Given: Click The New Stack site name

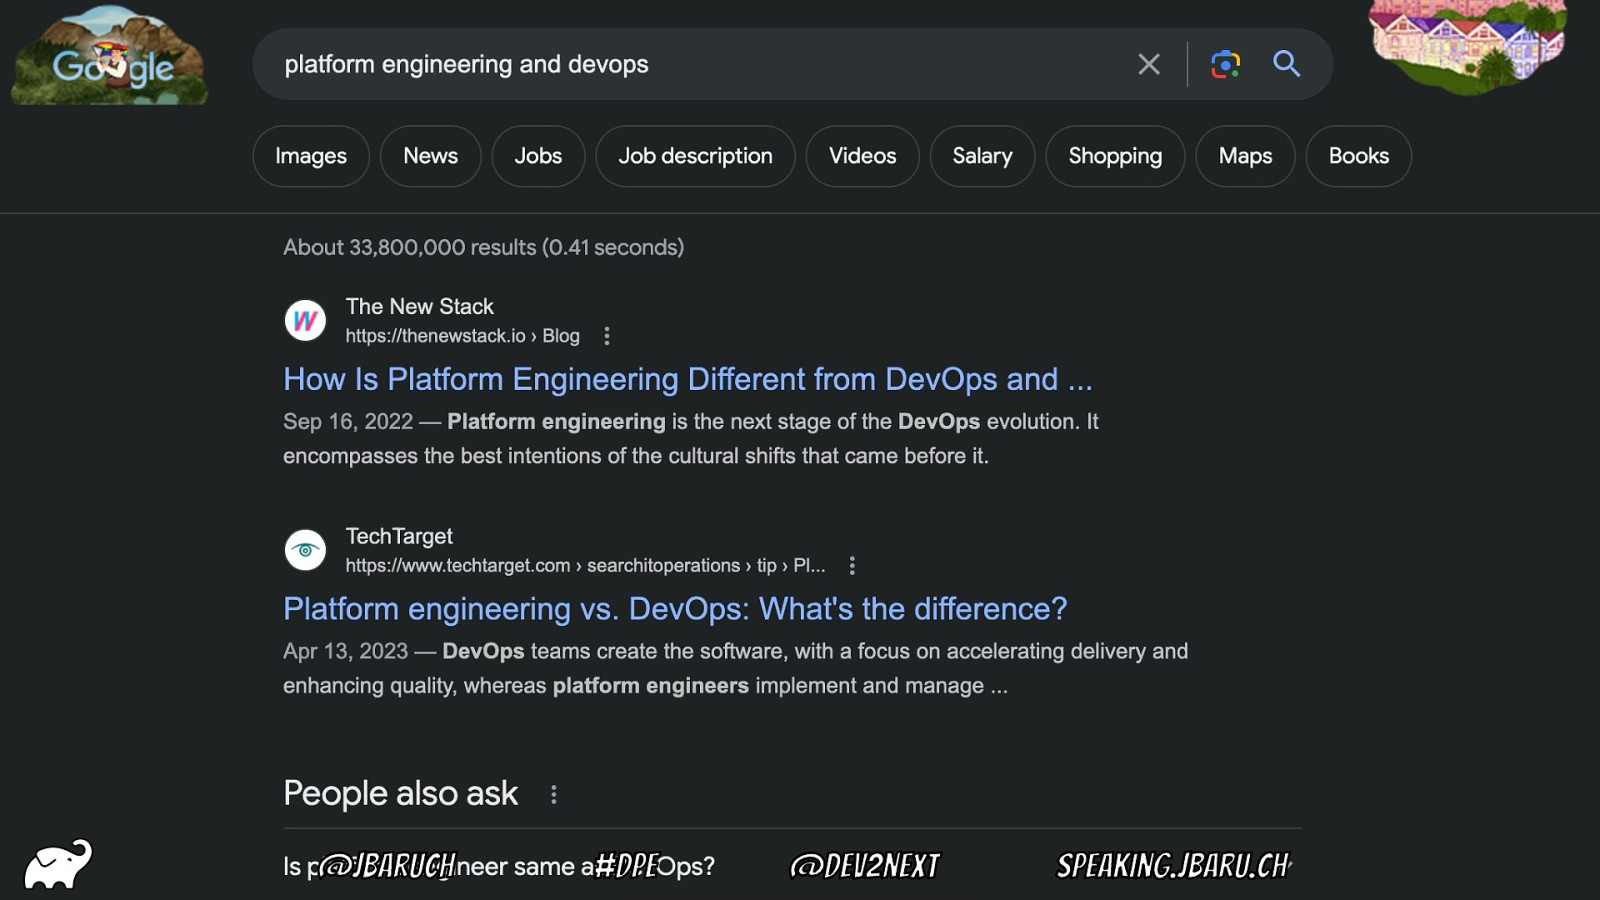Looking at the screenshot, I should tap(420, 307).
